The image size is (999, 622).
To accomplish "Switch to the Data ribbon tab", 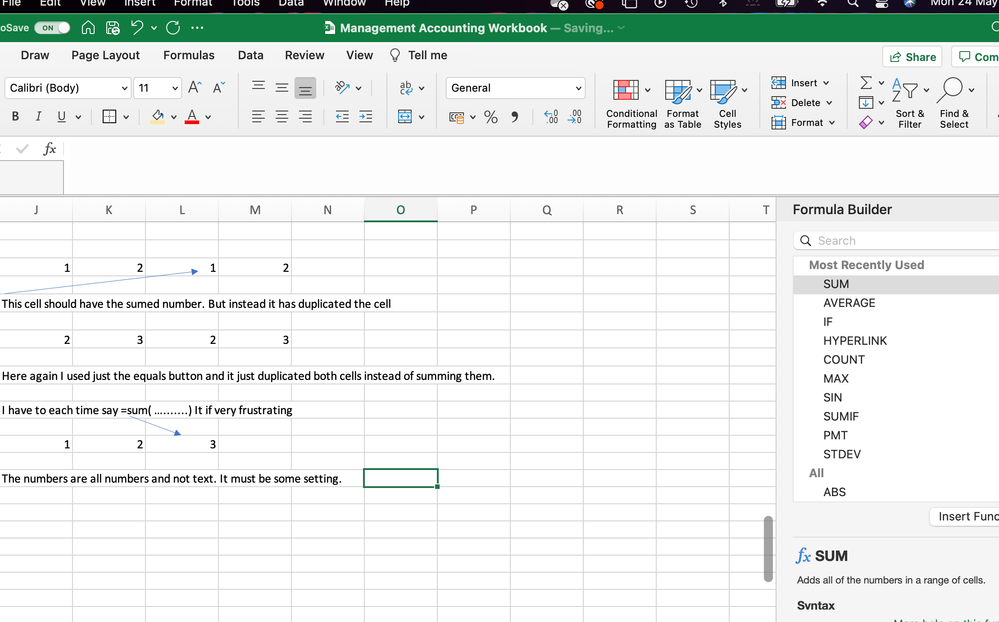I will pyautogui.click(x=250, y=55).
